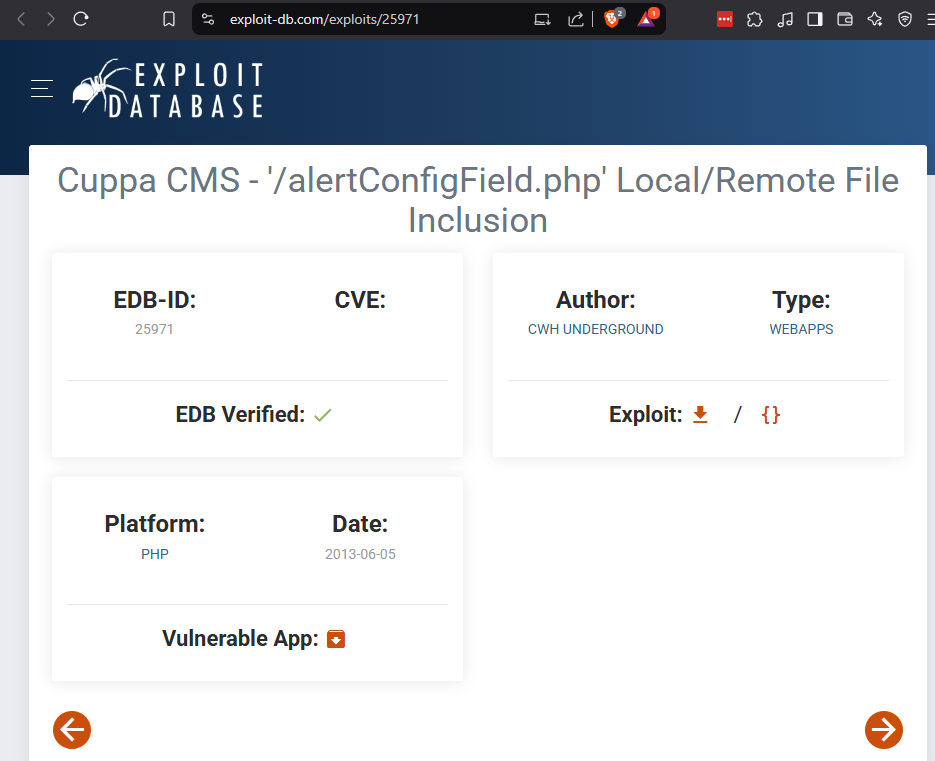View raw exploit code via braces icon
Image resolution: width=935 pixels, height=761 pixels.
(x=770, y=414)
